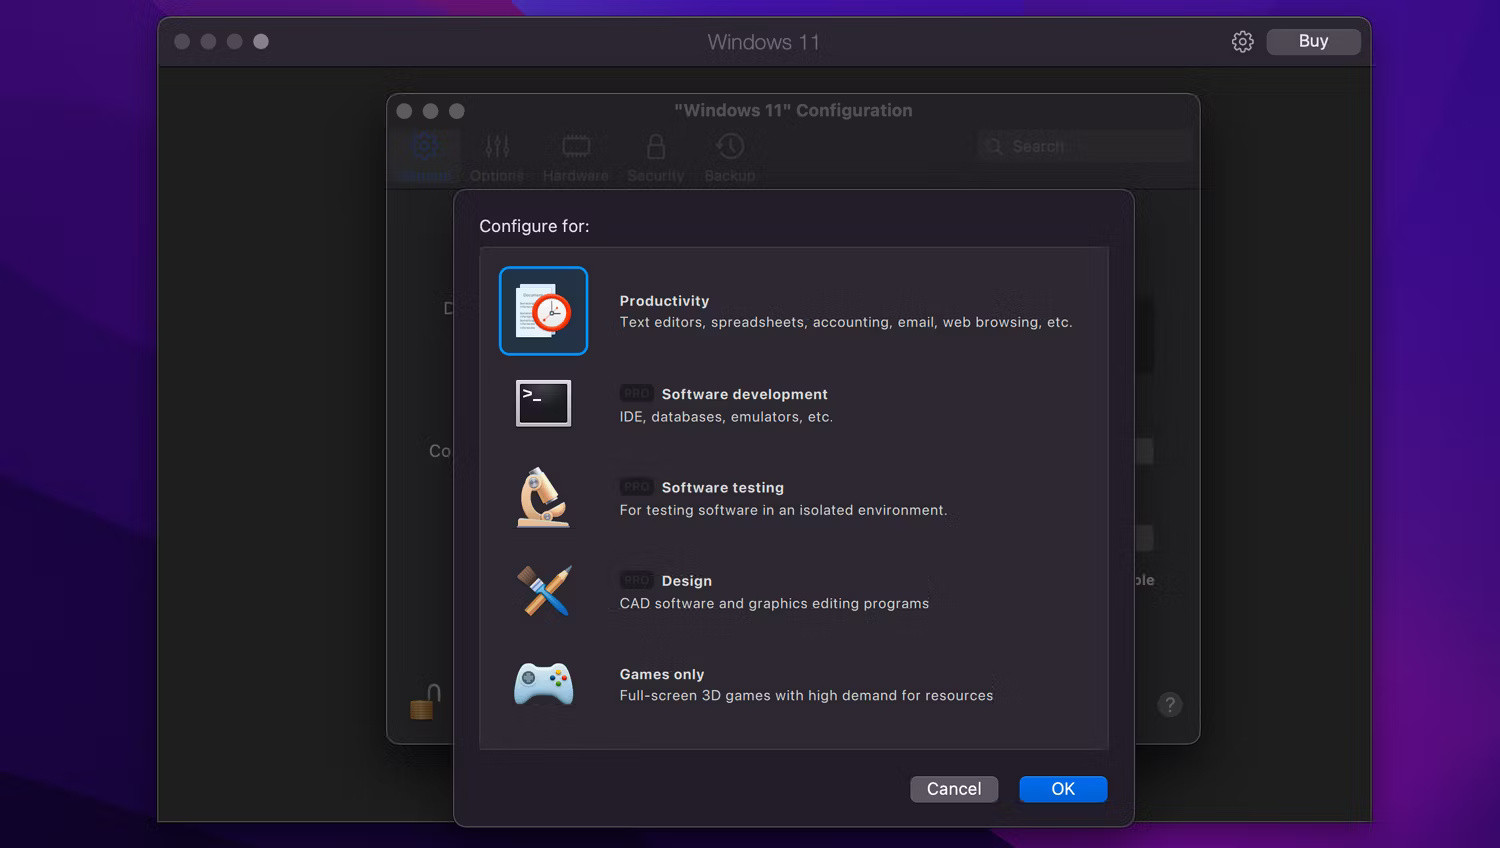Pick the Software testing description line

tap(783, 510)
